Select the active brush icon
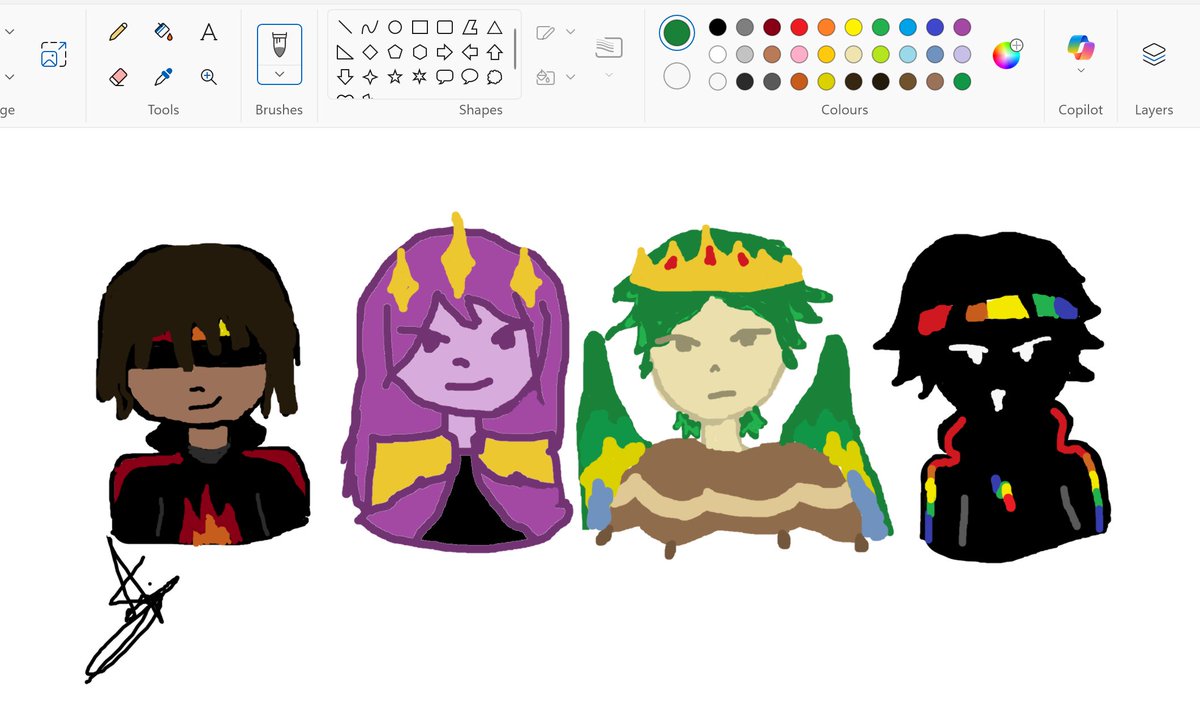This screenshot has width=1200, height=708. [279, 43]
